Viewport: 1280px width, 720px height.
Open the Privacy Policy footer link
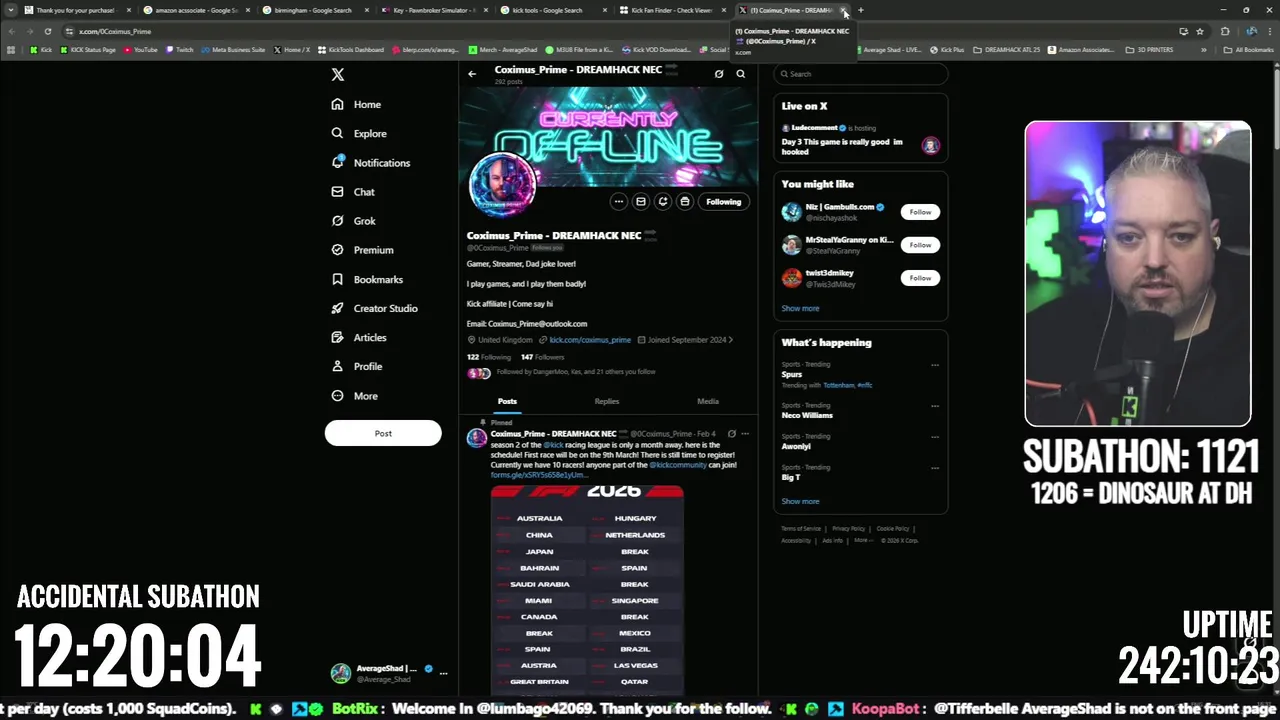848,529
